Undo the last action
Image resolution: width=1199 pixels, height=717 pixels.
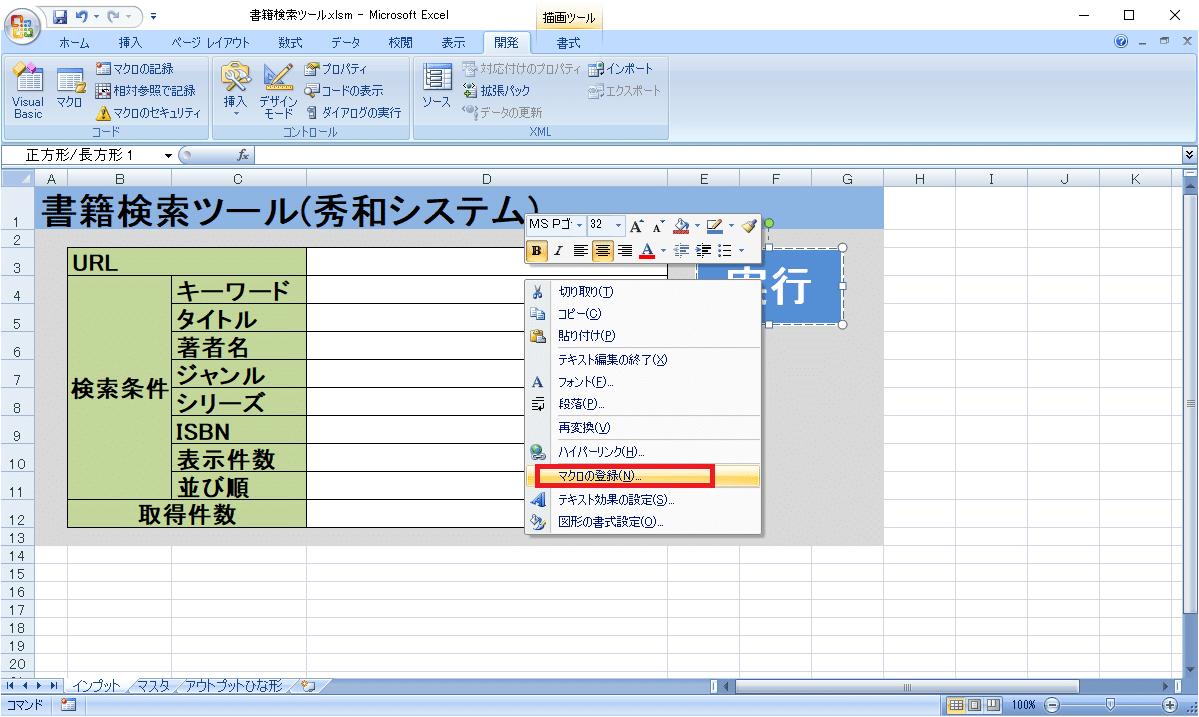pos(82,16)
